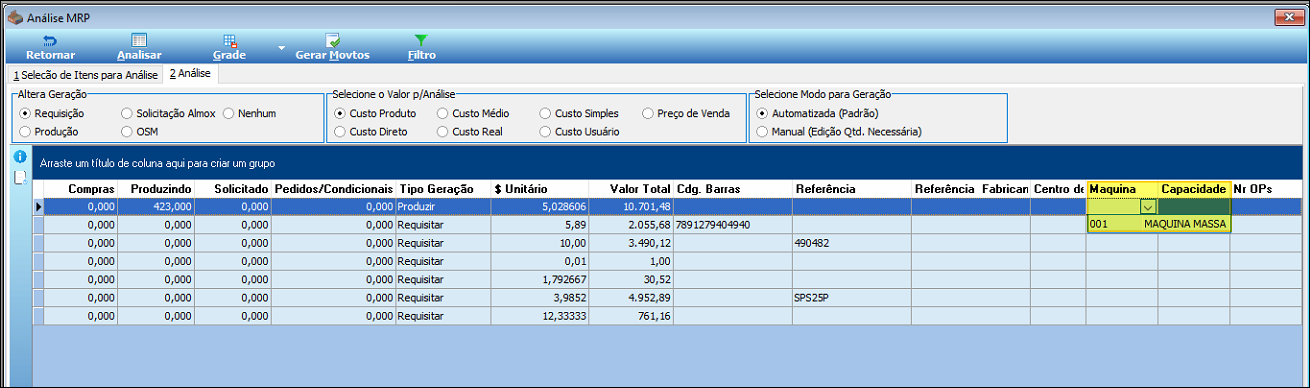Click the Referência cell SPS25P
The height and width of the screenshot is (388, 1310).
pyautogui.click(x=852, y=298)
